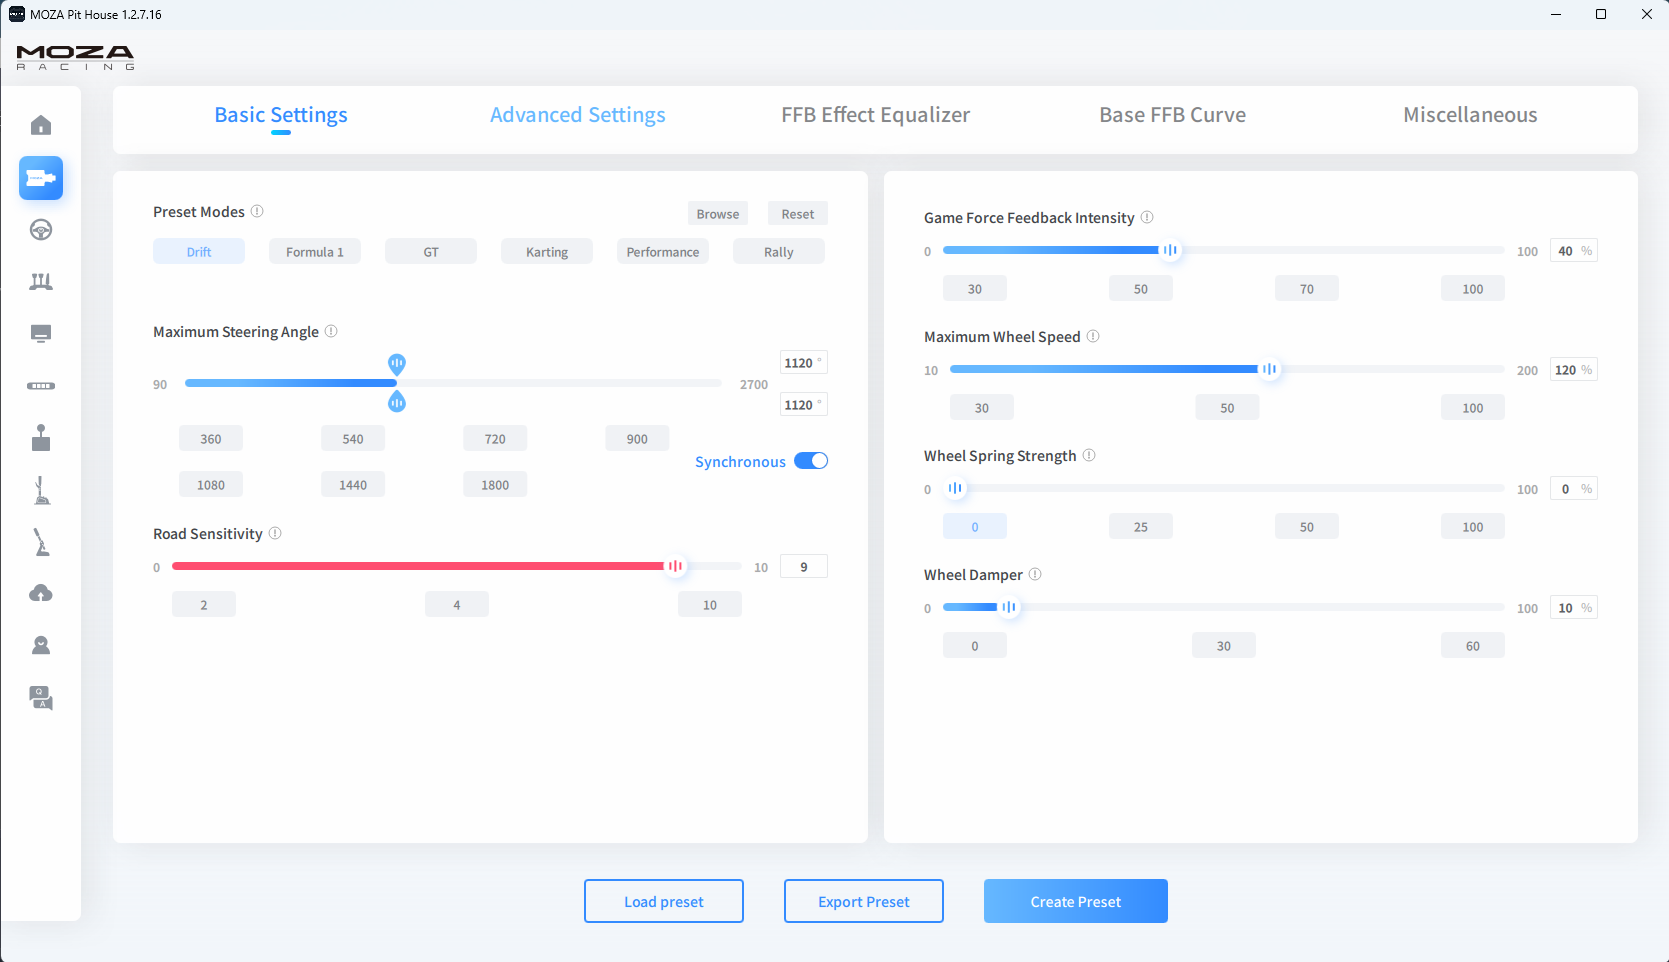
Task: Click the Road Sensitivity slider handle
Action: coord(676,566)
